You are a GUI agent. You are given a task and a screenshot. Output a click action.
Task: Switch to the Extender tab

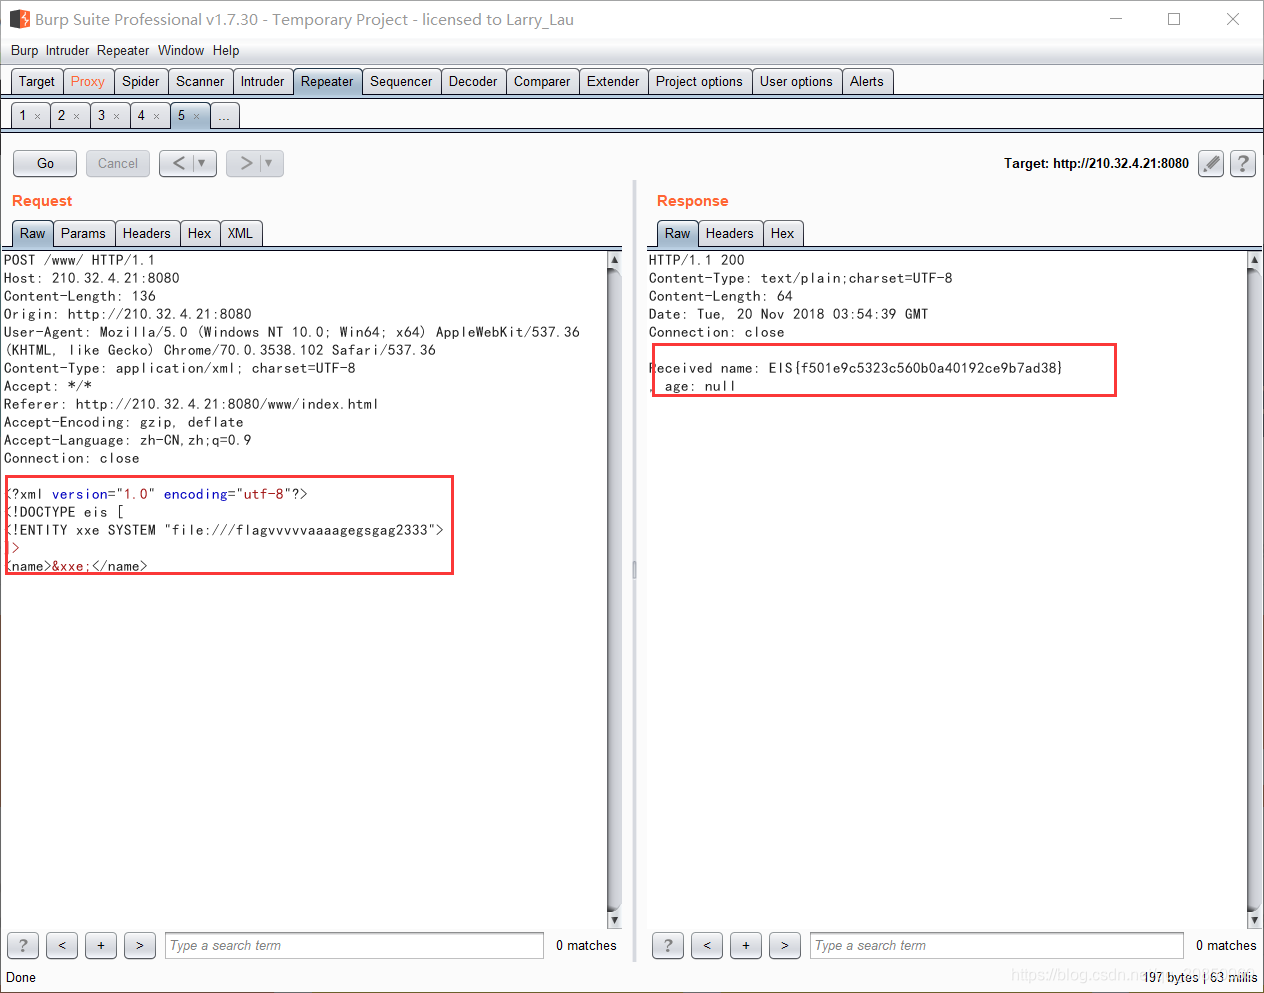click(x=613, y=82)
